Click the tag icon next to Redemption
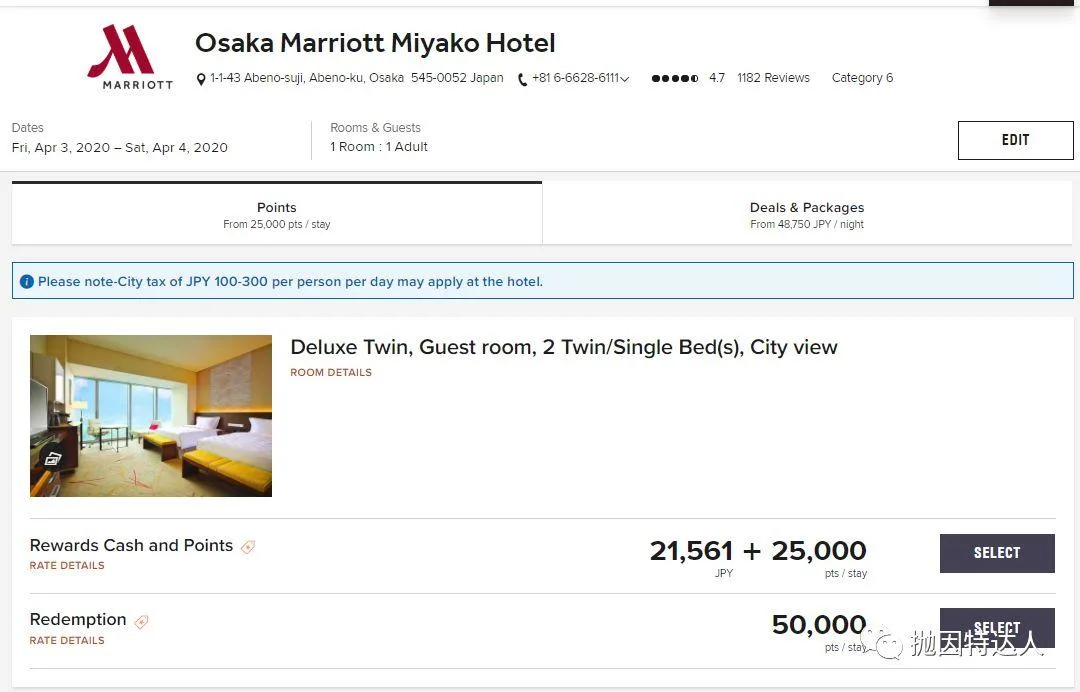The width and height of the screenshot is (1080, 692). pos(141,622)
